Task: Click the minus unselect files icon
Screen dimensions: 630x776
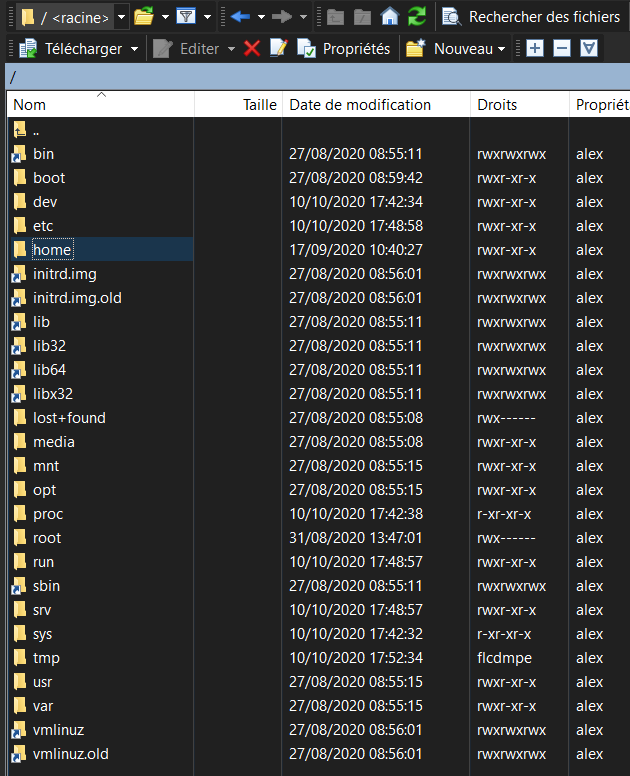Action: tap(562, 48)
